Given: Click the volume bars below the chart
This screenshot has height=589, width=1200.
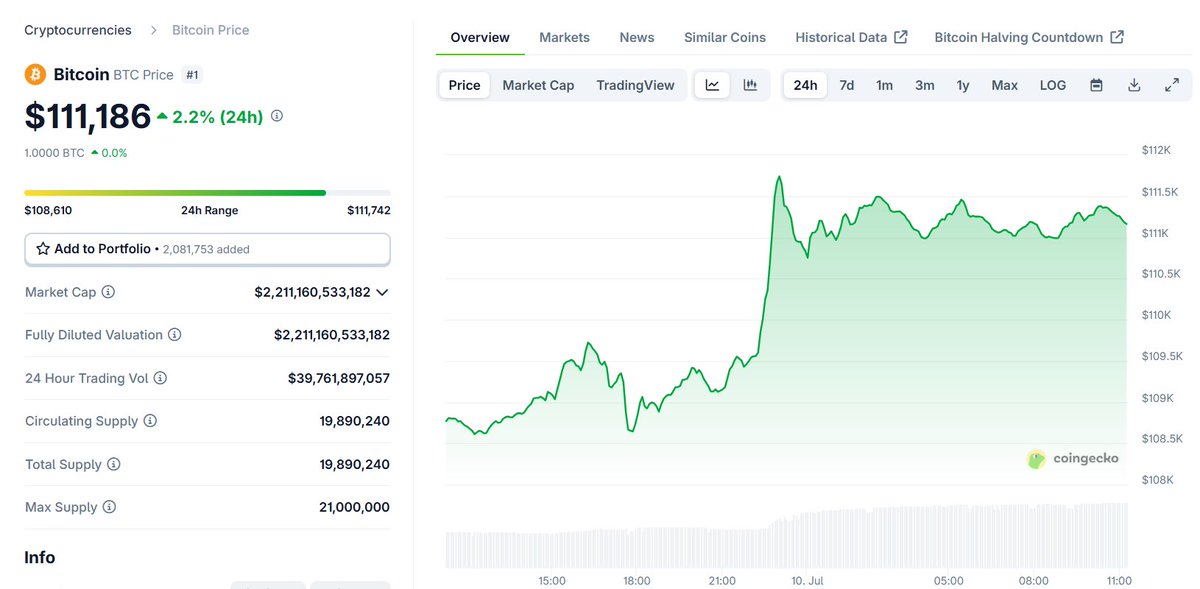Looking at the screenshot, I should pyautogui.click(x=786, y=535).
